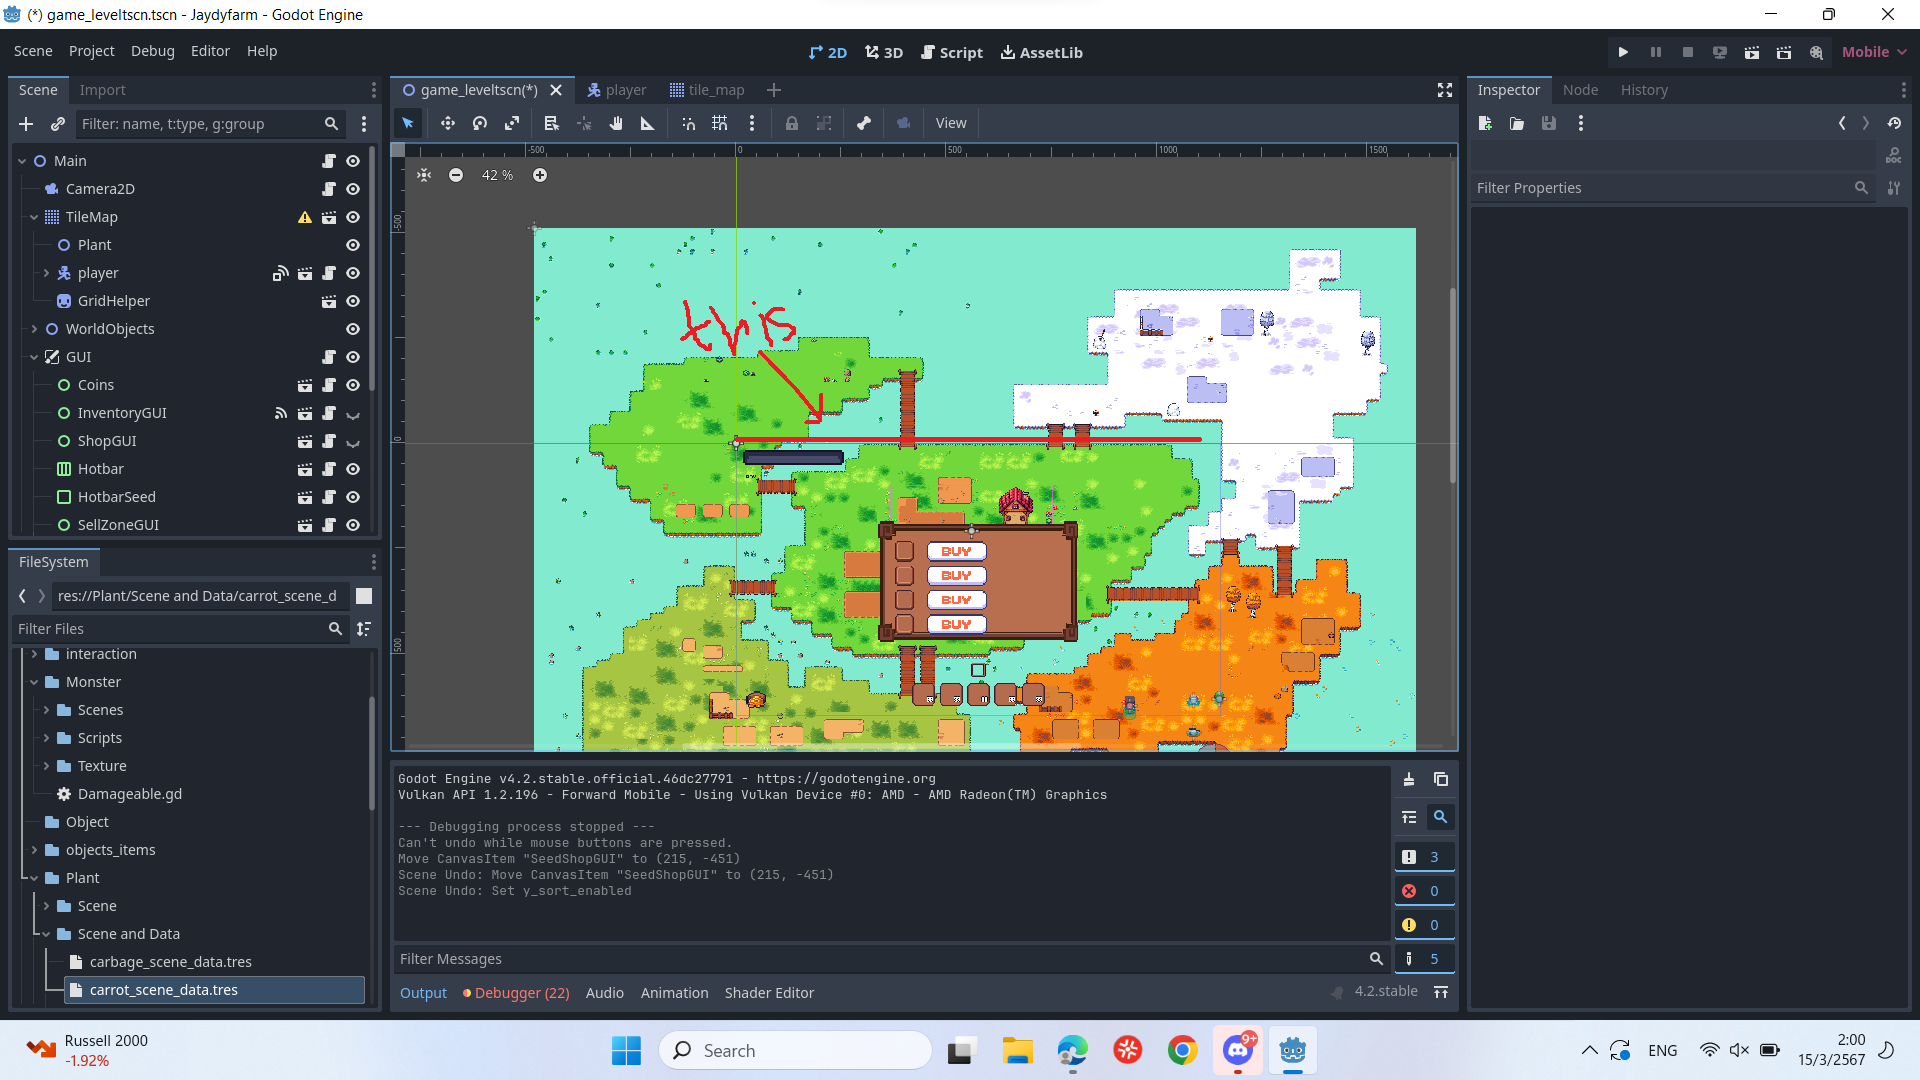The image size is (1920, 1080).
Task: Open the Project menu
Action: [x=91, y=51]
